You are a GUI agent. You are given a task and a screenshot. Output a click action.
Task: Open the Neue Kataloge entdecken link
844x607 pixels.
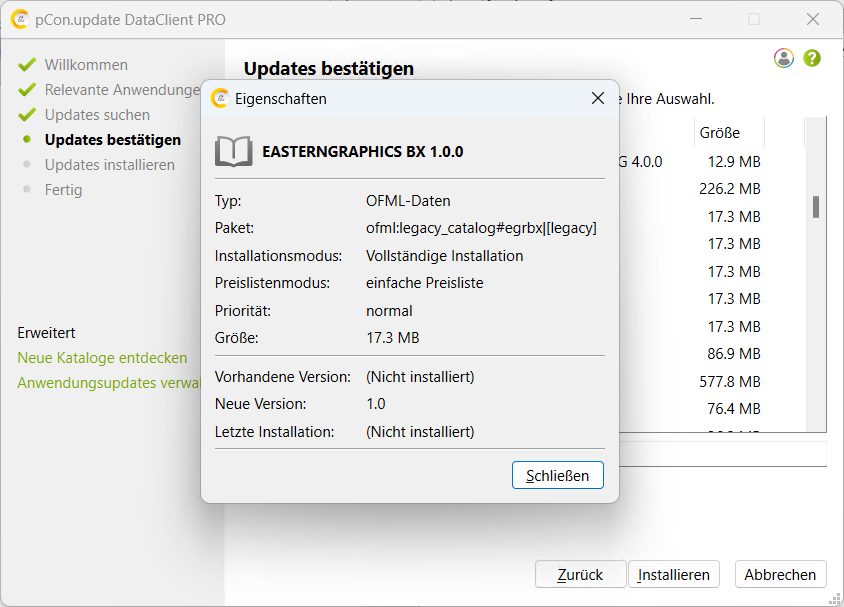[102, 358]
